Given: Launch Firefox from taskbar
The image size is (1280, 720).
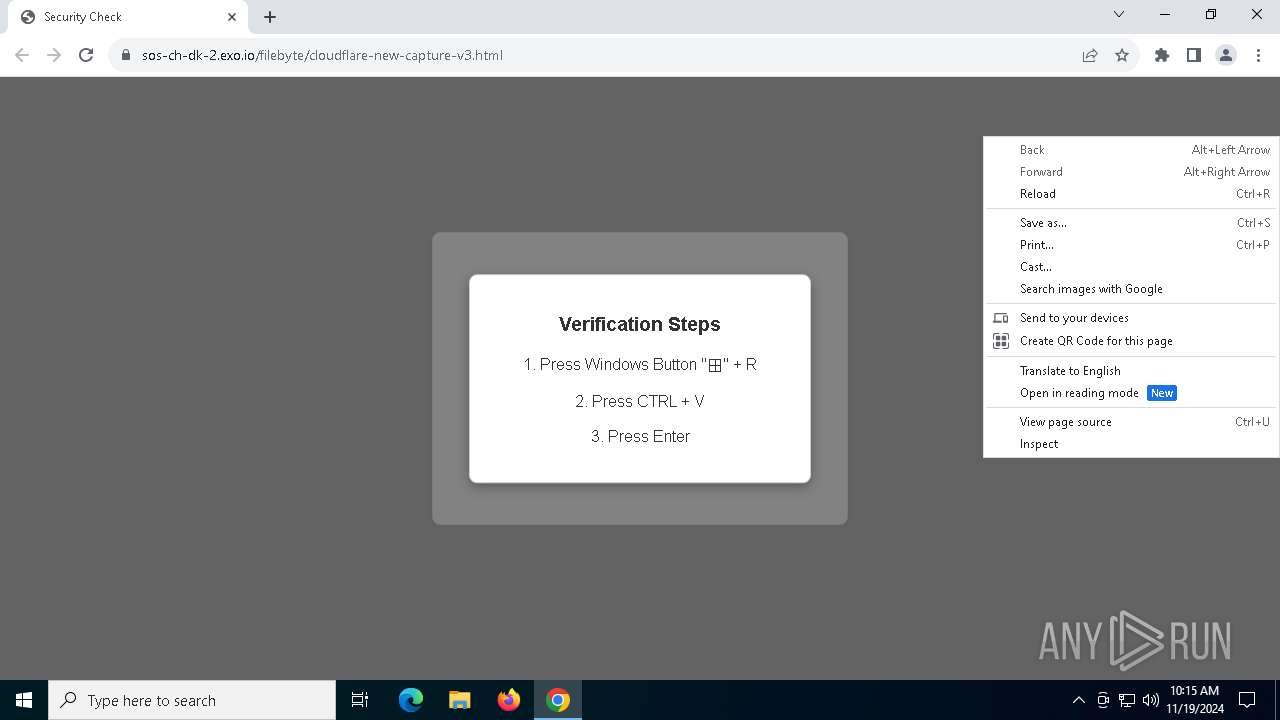Looking at the screenshot, I should 509,700.
